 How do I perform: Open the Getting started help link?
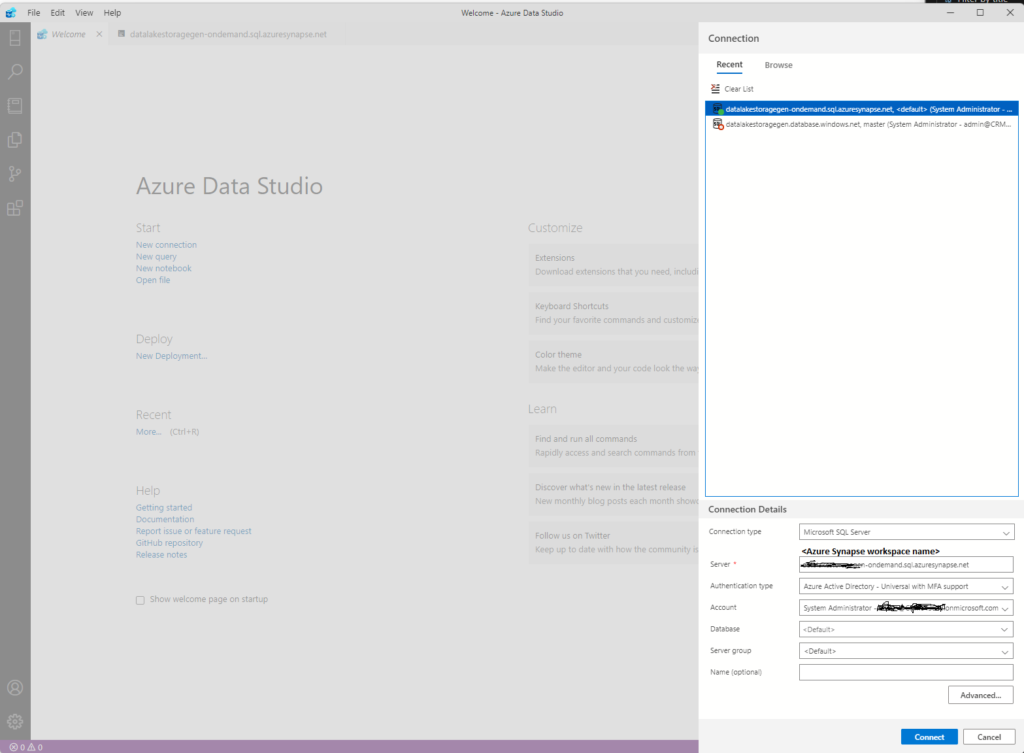click(x=164, y=507)
